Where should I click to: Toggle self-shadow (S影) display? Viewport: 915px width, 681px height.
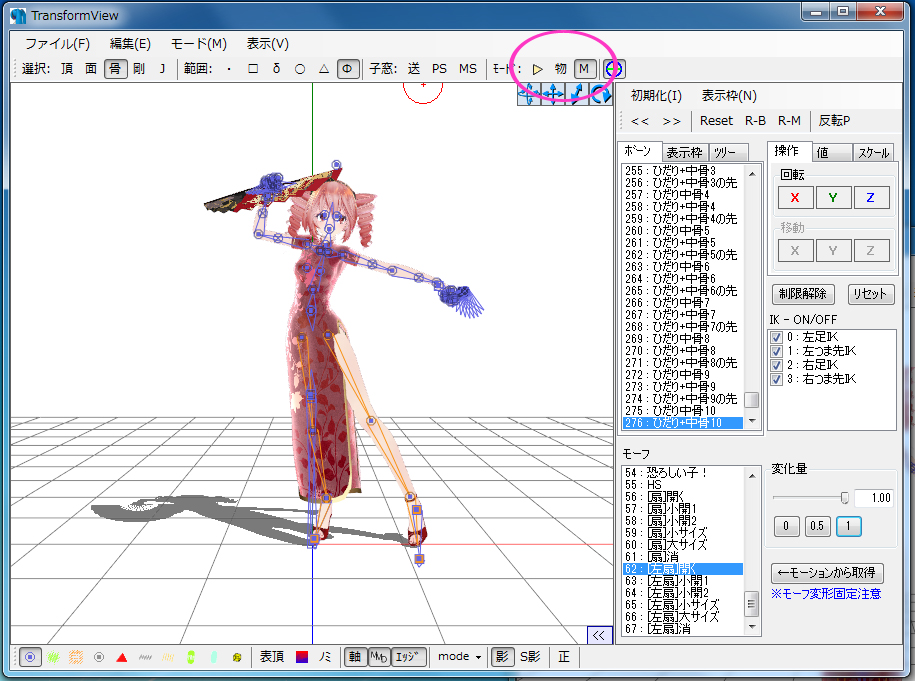point(530,657)
